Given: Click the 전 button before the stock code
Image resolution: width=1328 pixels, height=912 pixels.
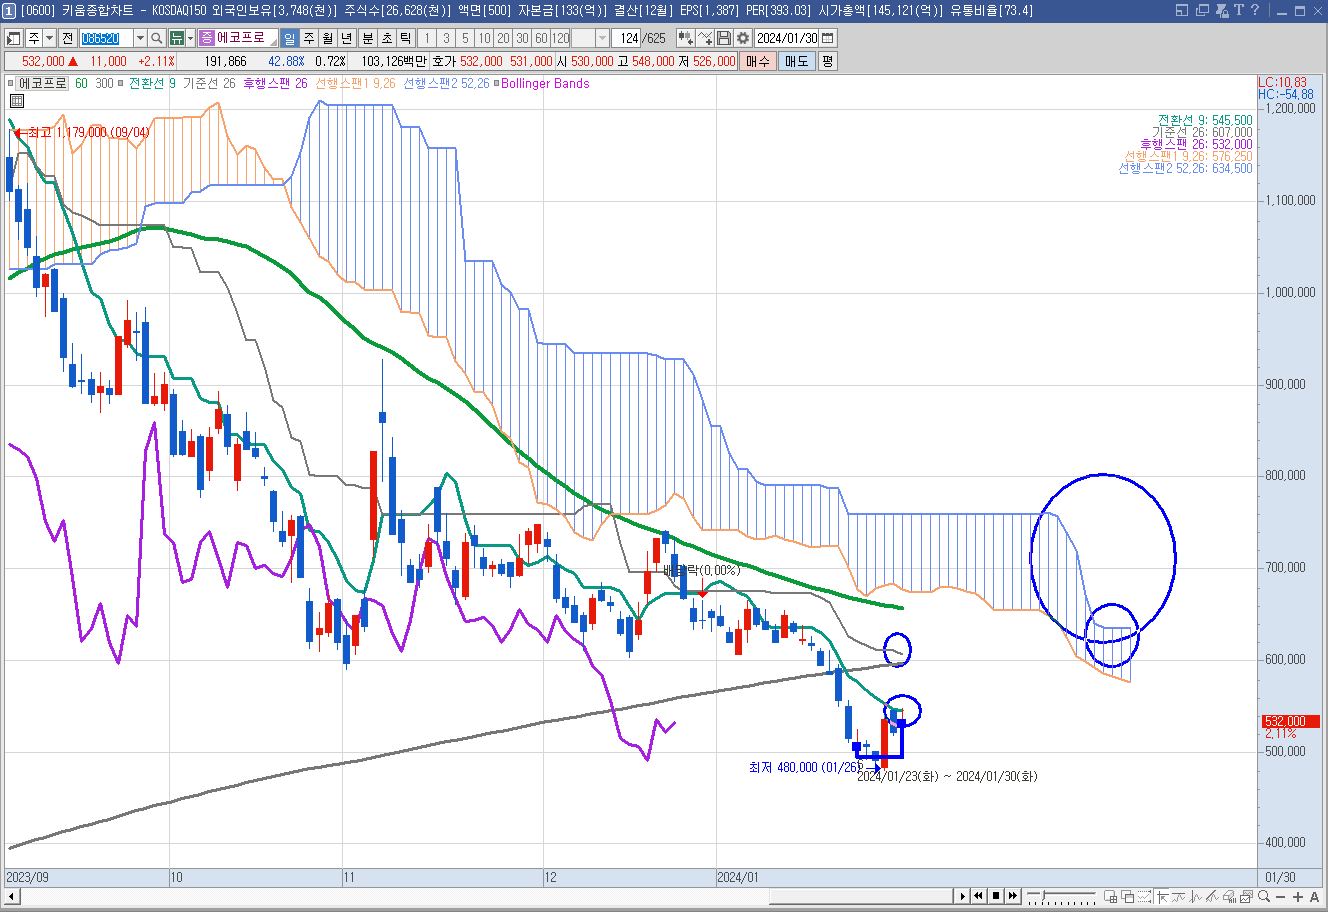Looking at the screenshot, I should [67, 38].
